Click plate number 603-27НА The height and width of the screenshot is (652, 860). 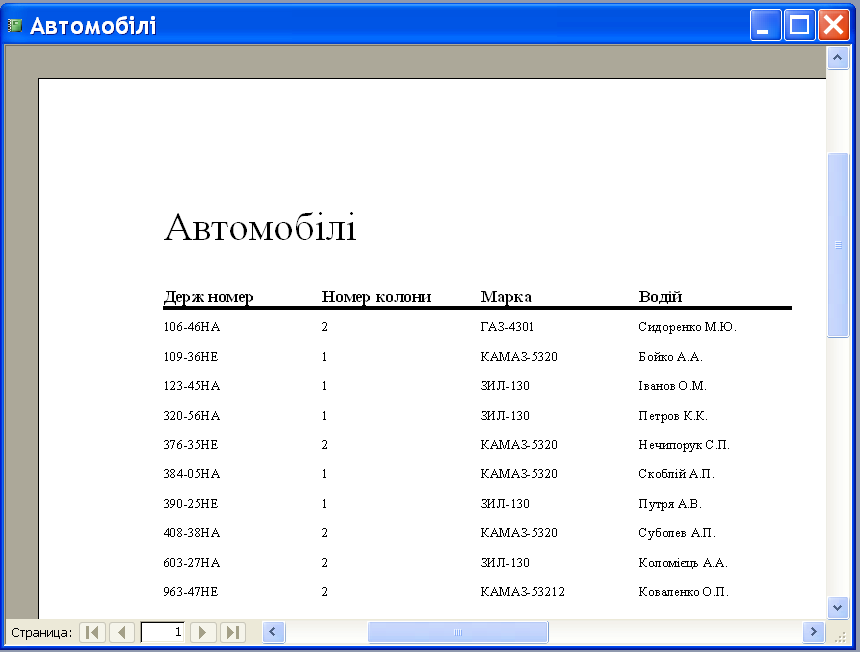pyautogui.click(x=191, y=563)
